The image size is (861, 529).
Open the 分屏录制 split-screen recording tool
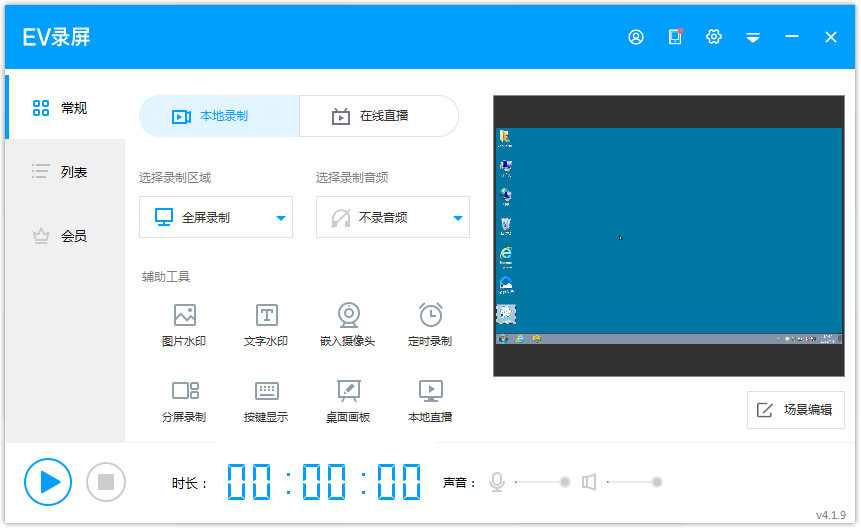click(x=184, y=401)
